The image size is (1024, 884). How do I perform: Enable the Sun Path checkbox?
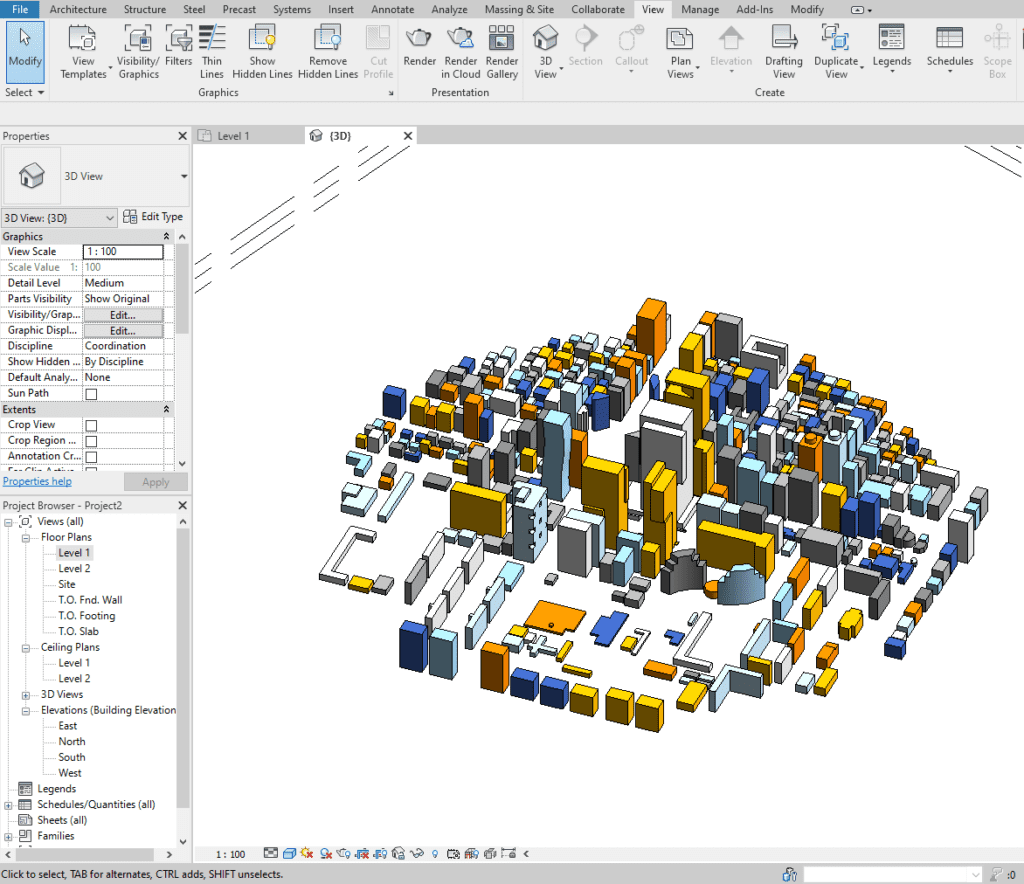(90, 392)
